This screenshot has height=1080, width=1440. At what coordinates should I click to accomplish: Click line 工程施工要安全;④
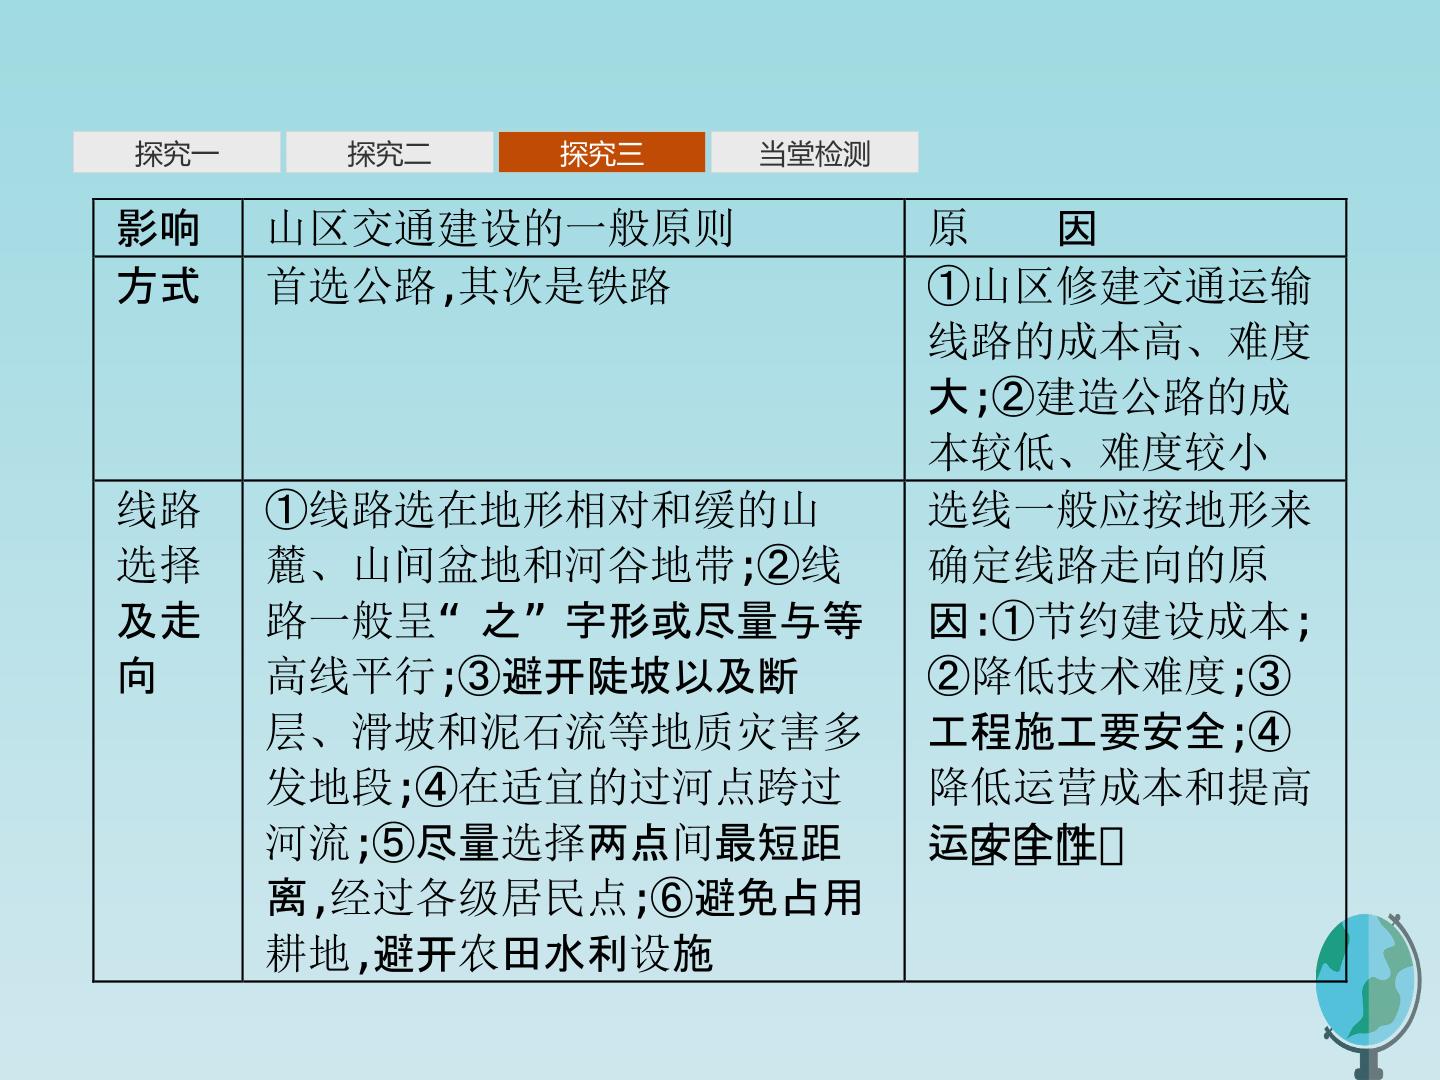1109,732
